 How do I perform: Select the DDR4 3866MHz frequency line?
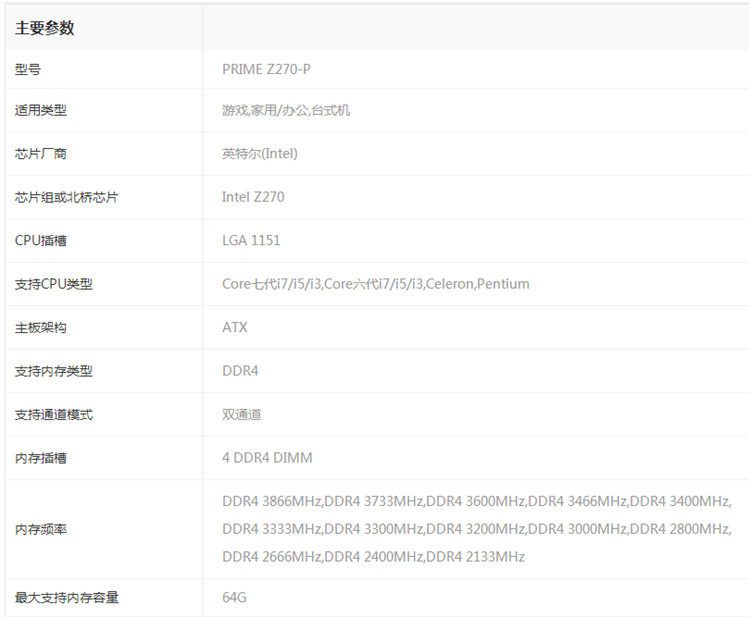pos(477,501)
